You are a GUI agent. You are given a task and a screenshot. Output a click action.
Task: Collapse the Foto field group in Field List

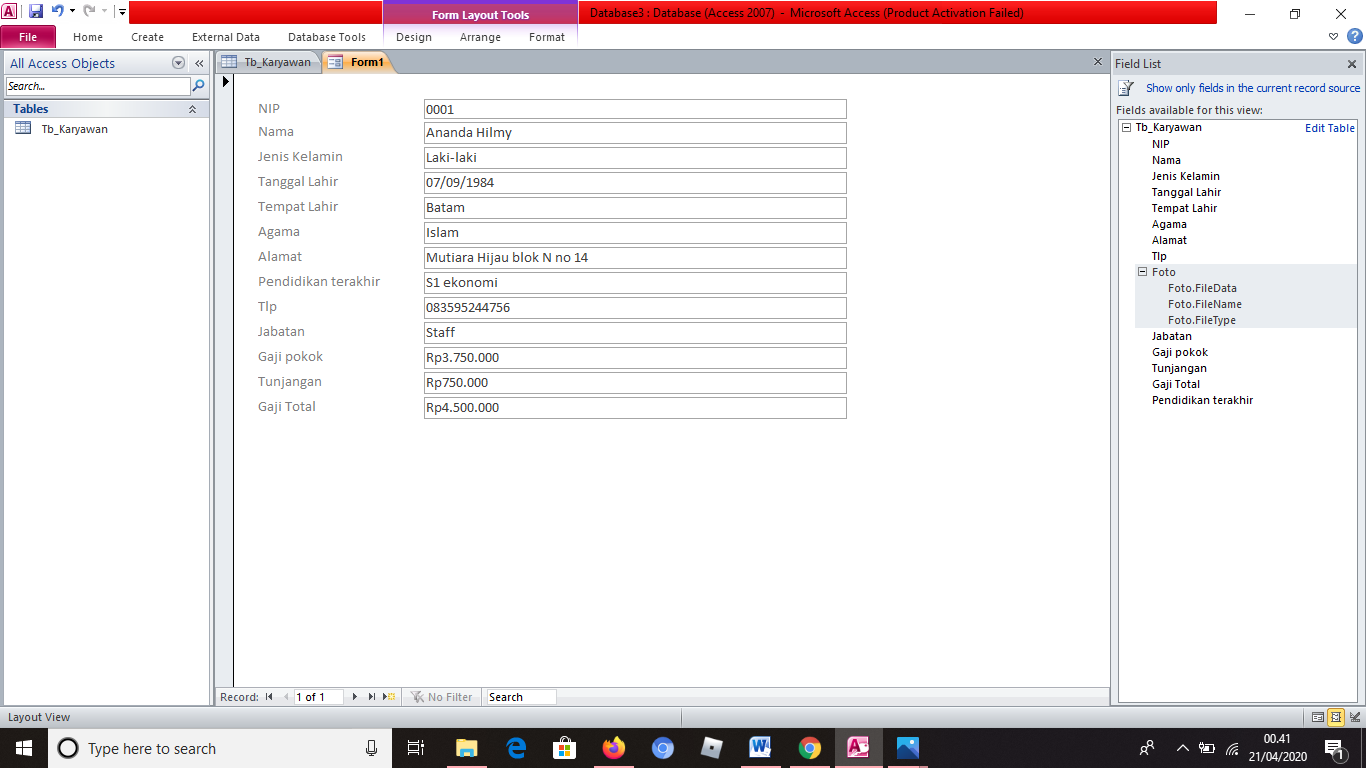1142,272
